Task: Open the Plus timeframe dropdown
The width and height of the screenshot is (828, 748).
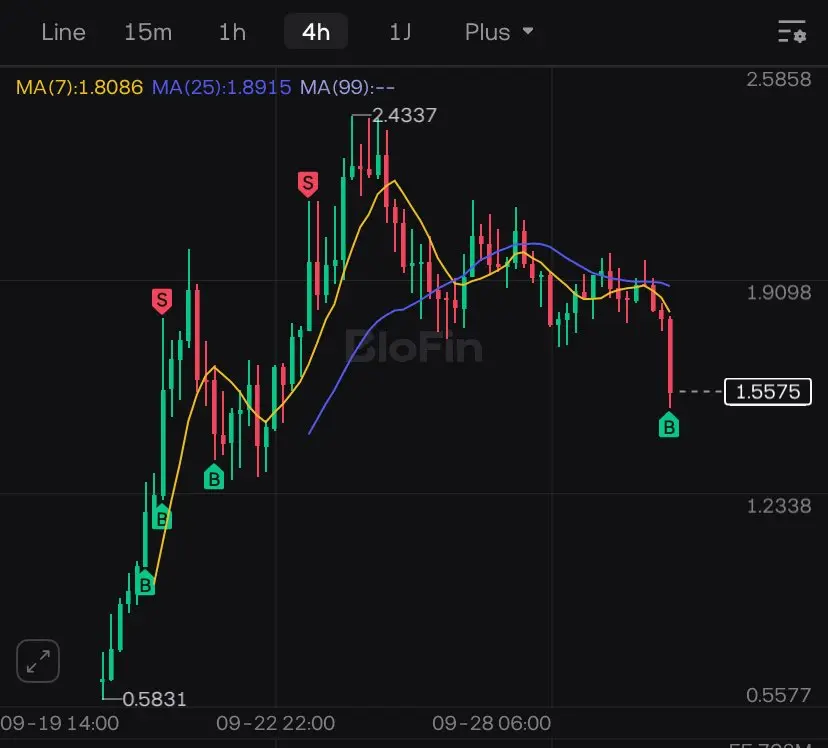Action: coord(499,32)
